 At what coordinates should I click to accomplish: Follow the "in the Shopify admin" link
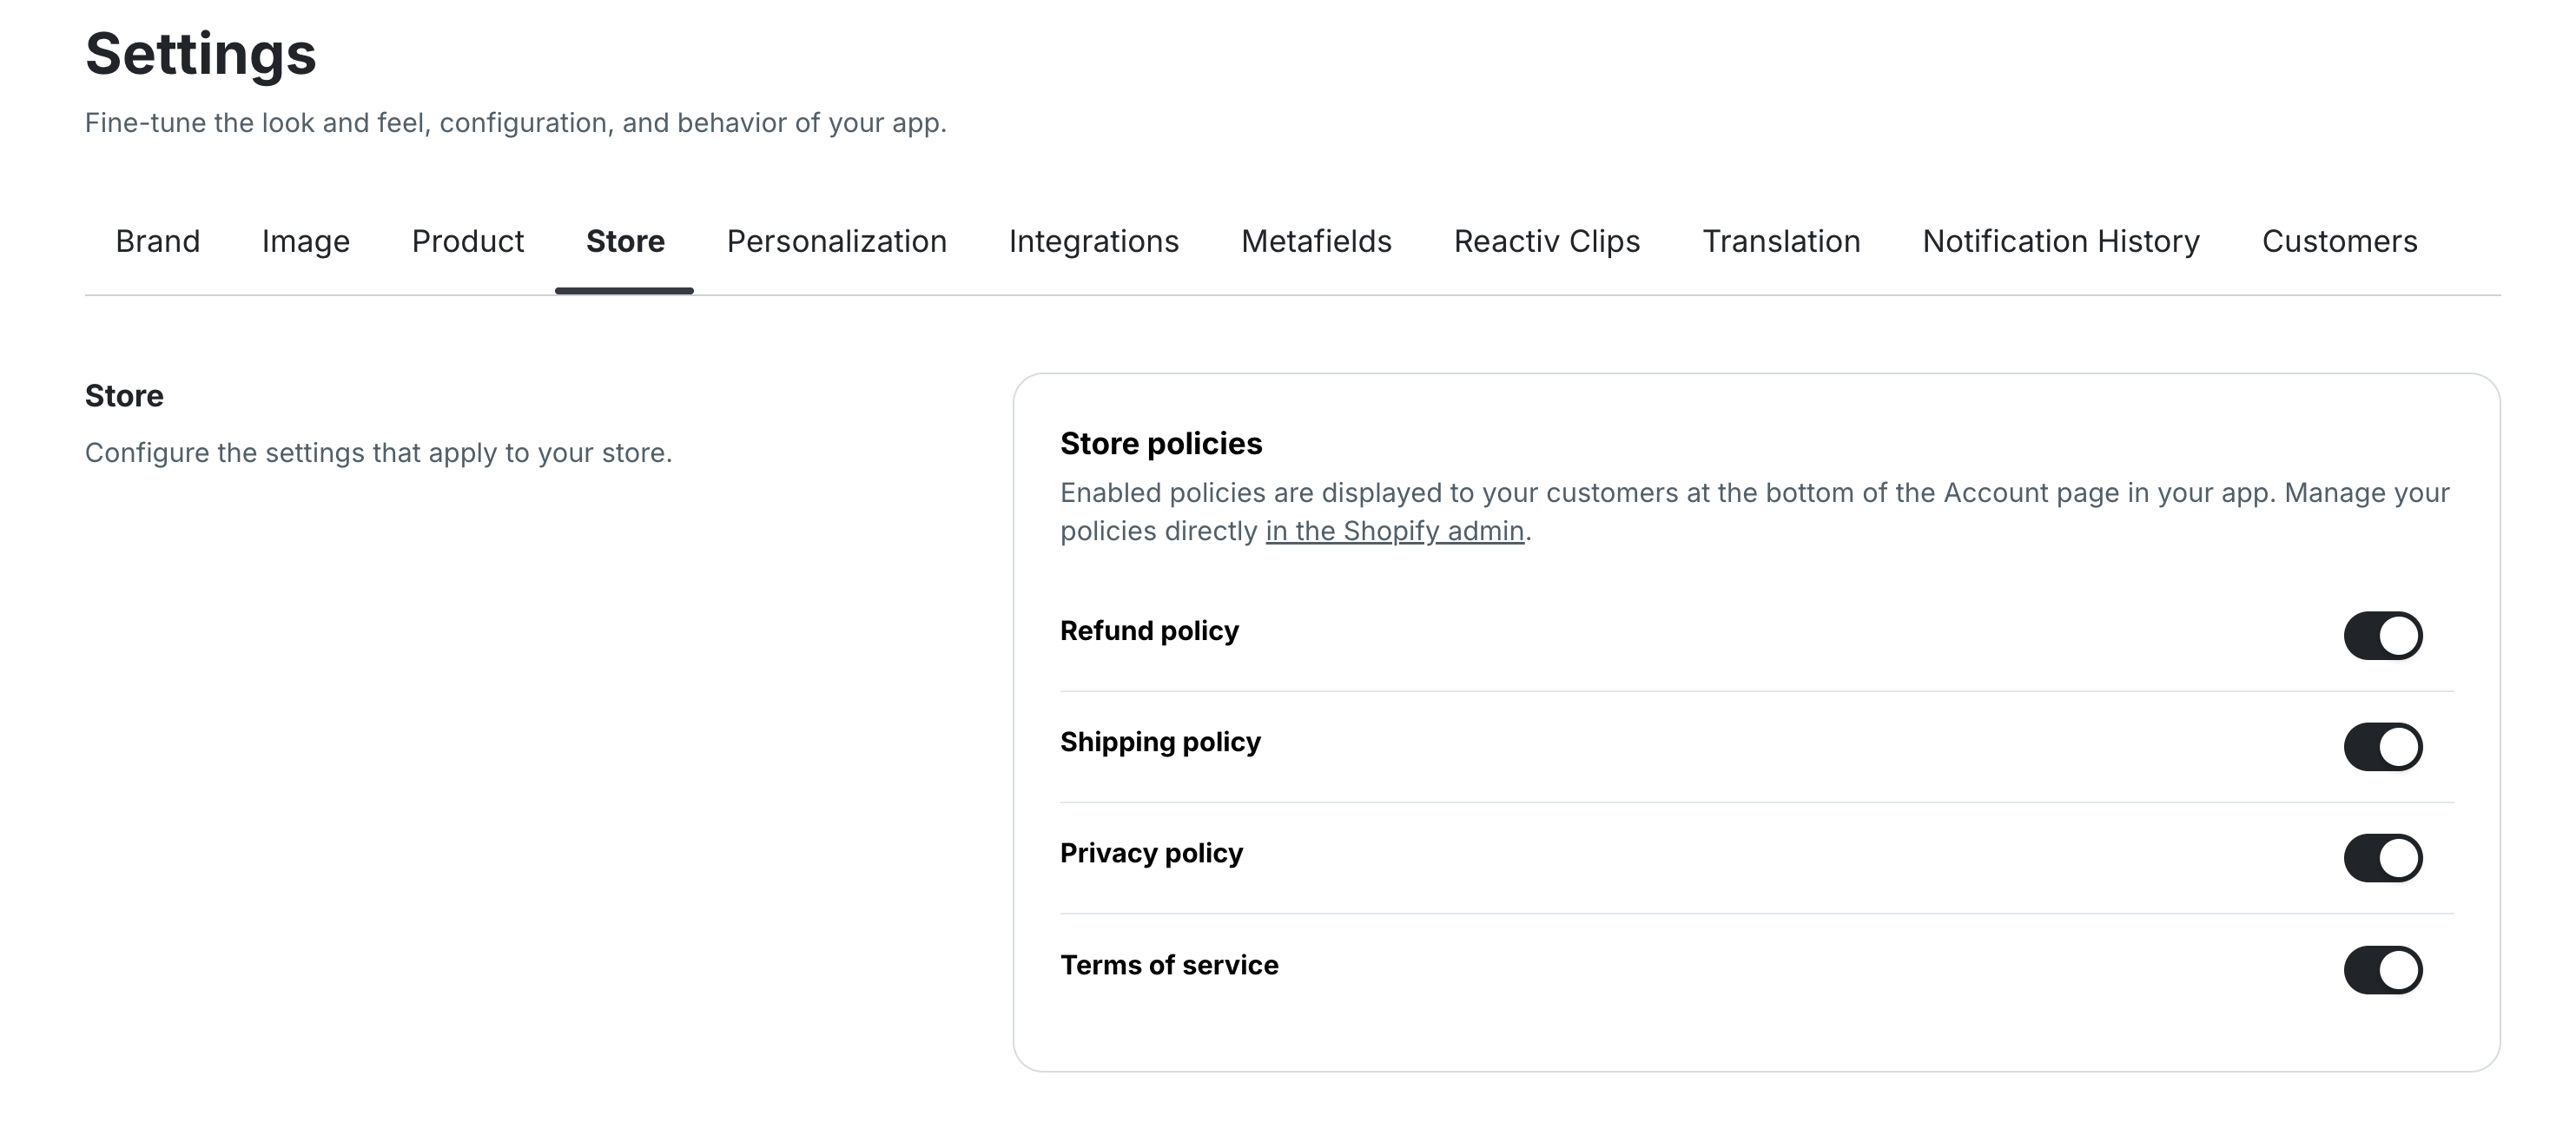[x=1394, y=531]
